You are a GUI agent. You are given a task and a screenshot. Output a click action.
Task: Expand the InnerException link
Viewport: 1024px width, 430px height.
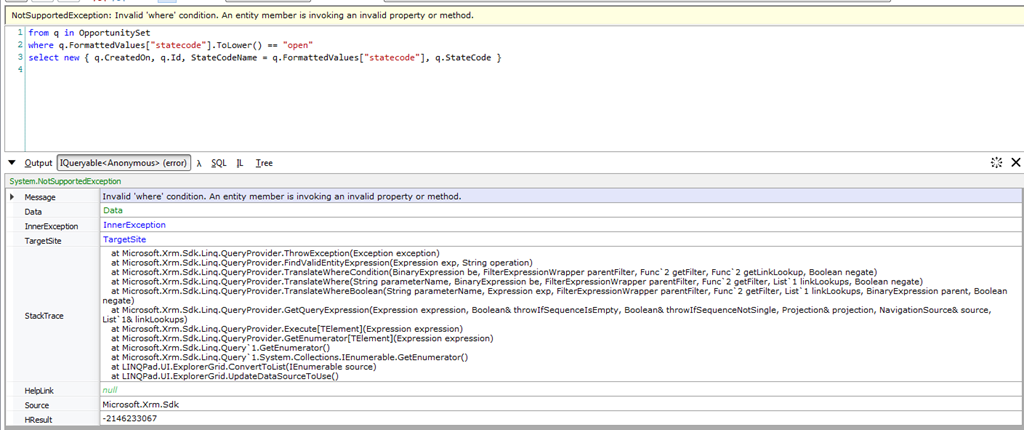(134, 225)
